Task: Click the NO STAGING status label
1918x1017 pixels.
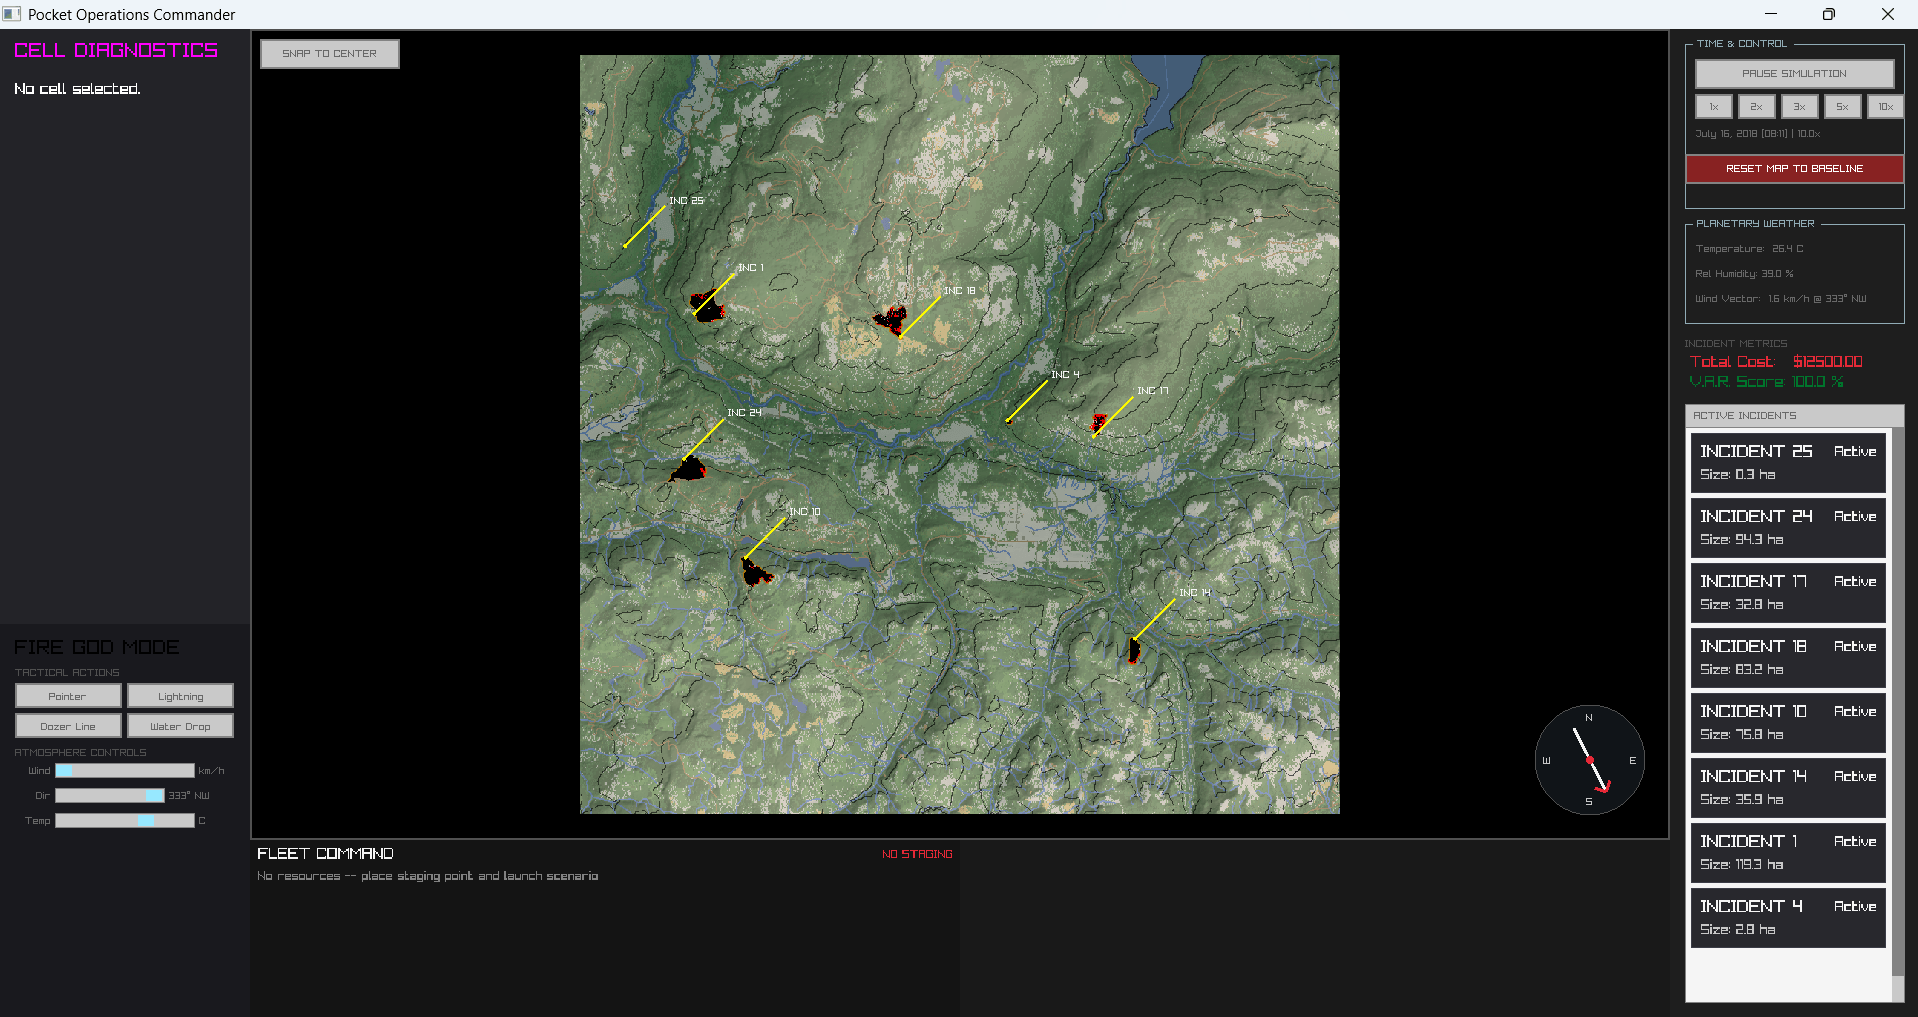Action: point(917,854)
